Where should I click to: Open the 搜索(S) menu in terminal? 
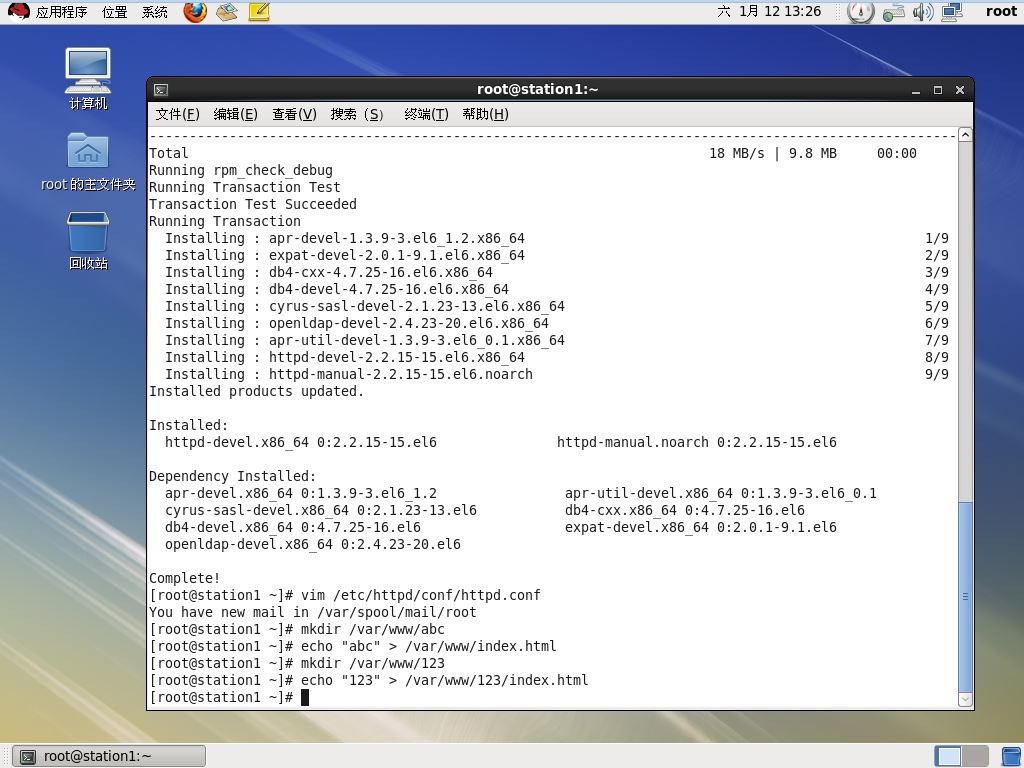(357, 114)
